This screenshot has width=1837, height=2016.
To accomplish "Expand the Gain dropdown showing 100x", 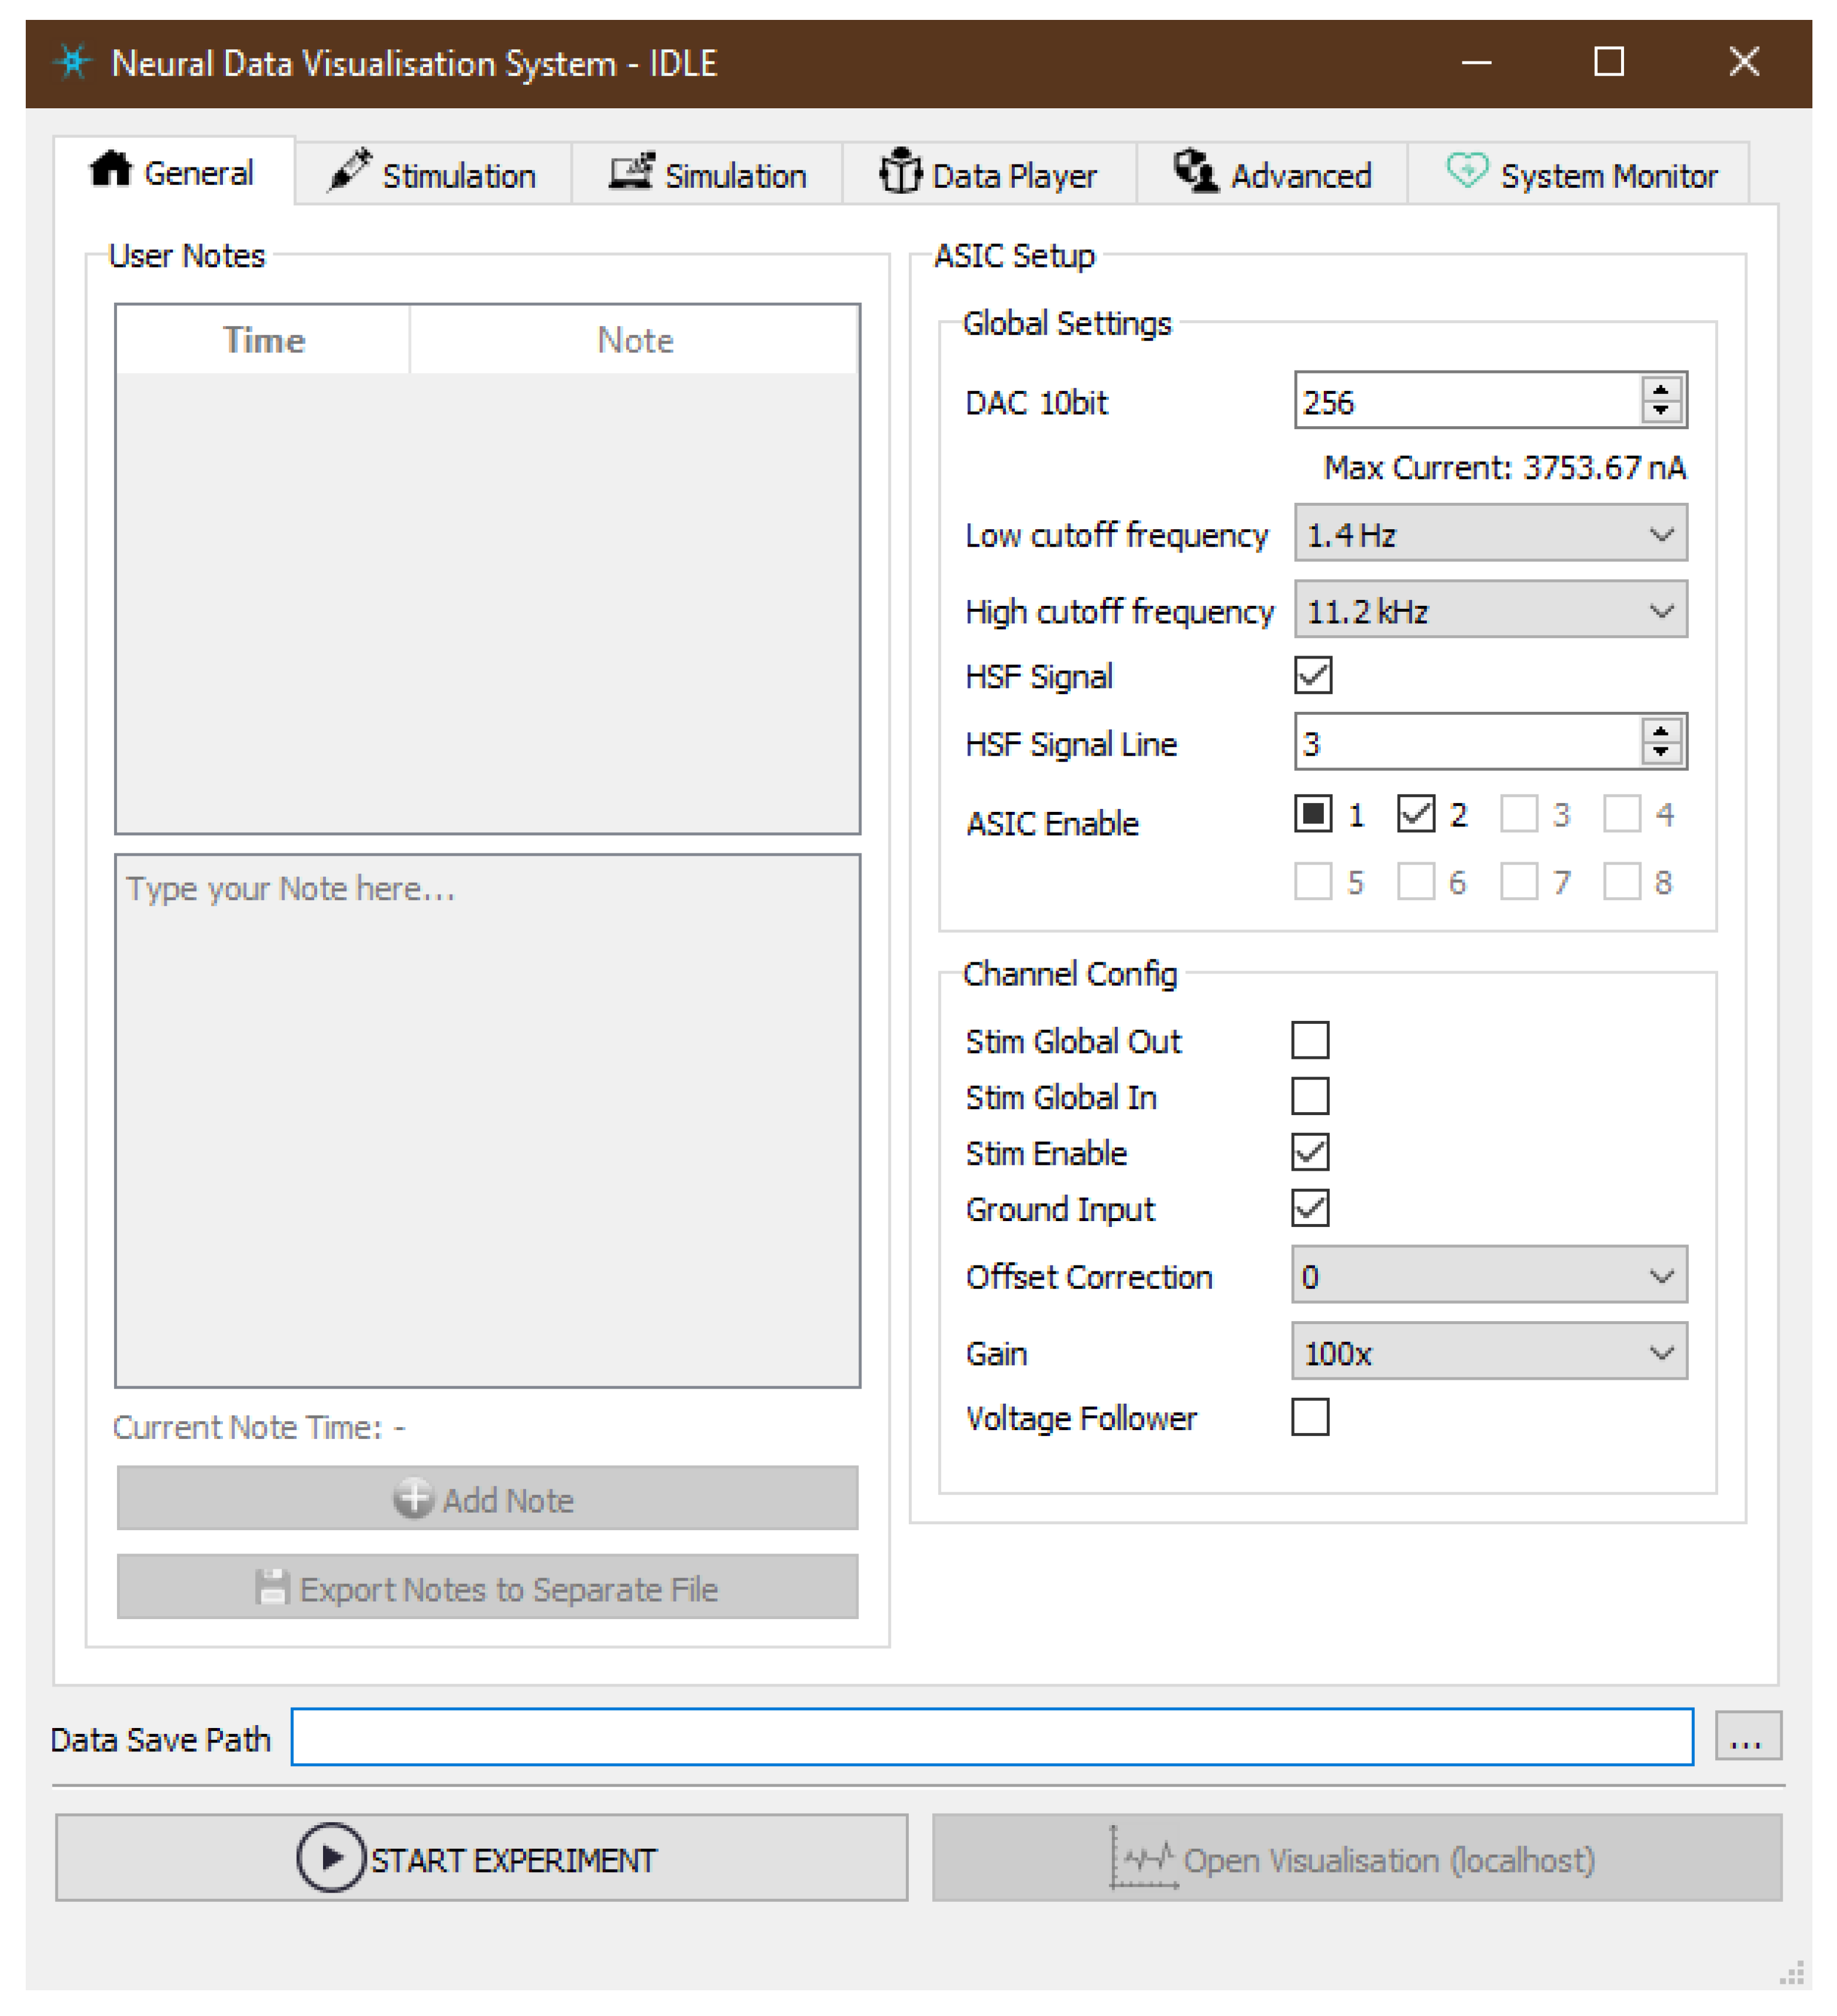I will coord(1488,1353).
